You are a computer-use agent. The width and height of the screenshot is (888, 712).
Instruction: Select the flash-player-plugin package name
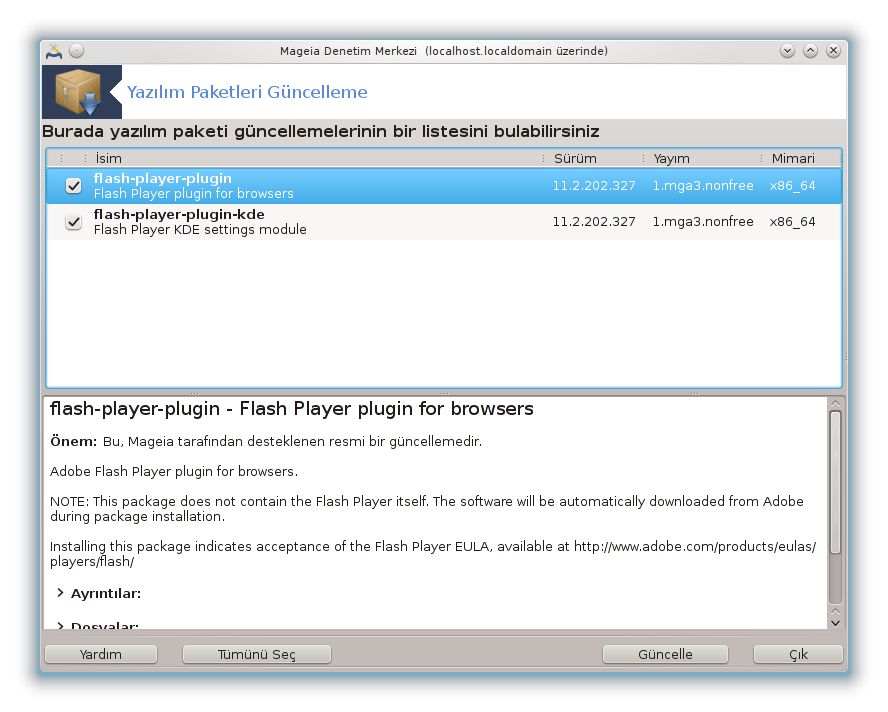click(x=163, y=178)
